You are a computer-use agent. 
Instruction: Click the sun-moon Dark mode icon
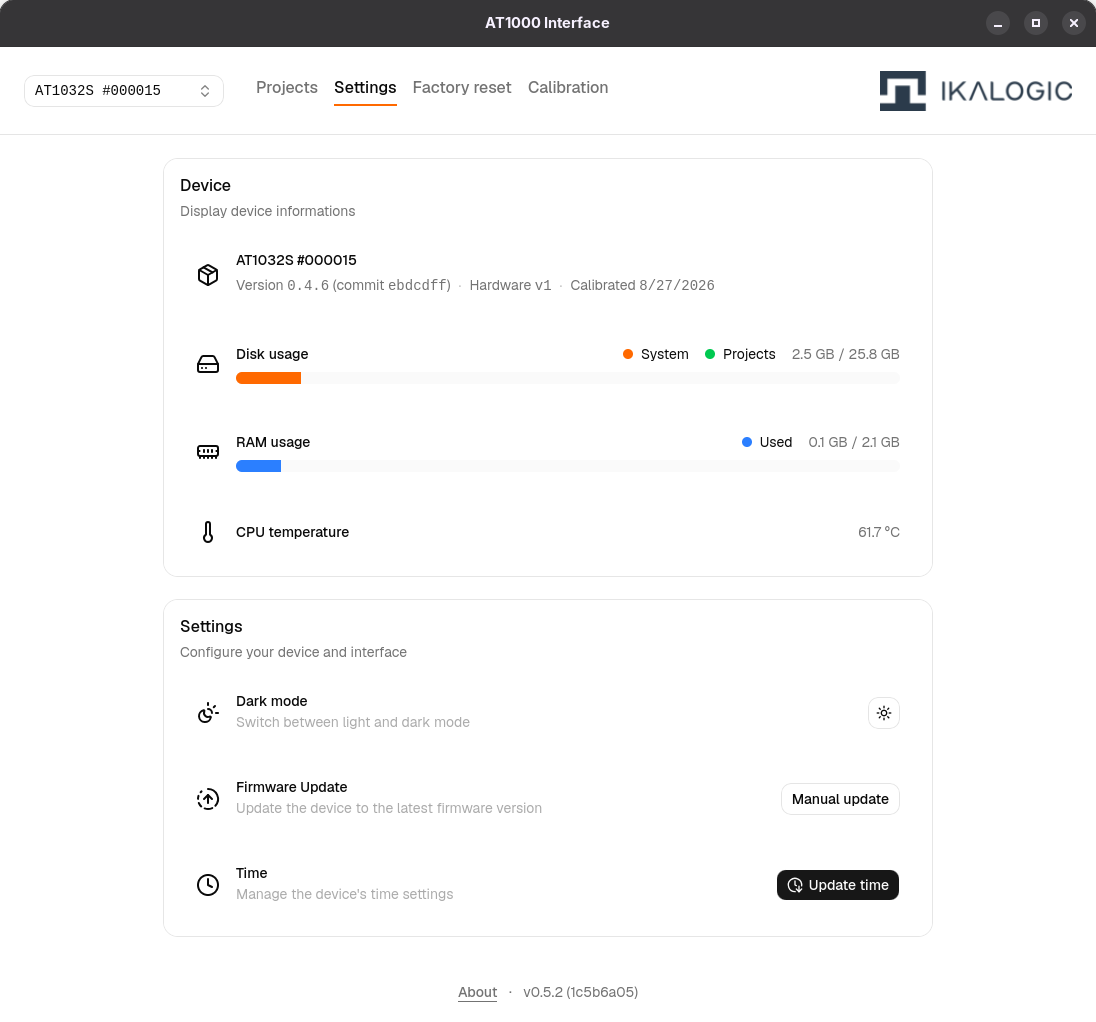208,712
